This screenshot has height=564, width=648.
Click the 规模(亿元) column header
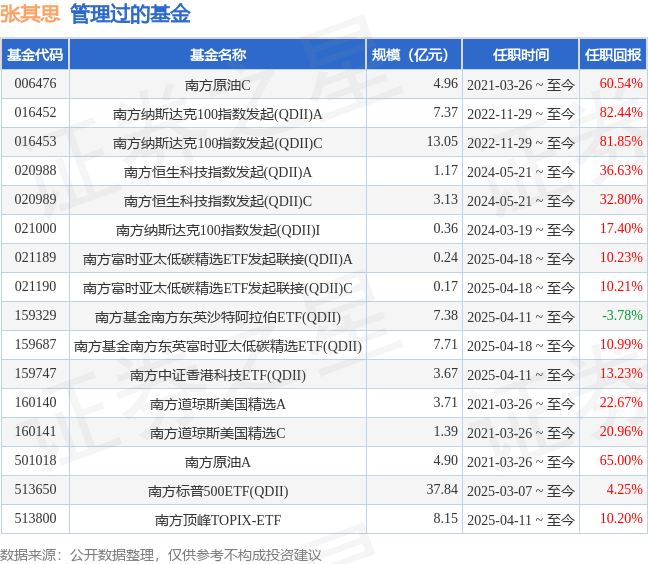(414, 55)
